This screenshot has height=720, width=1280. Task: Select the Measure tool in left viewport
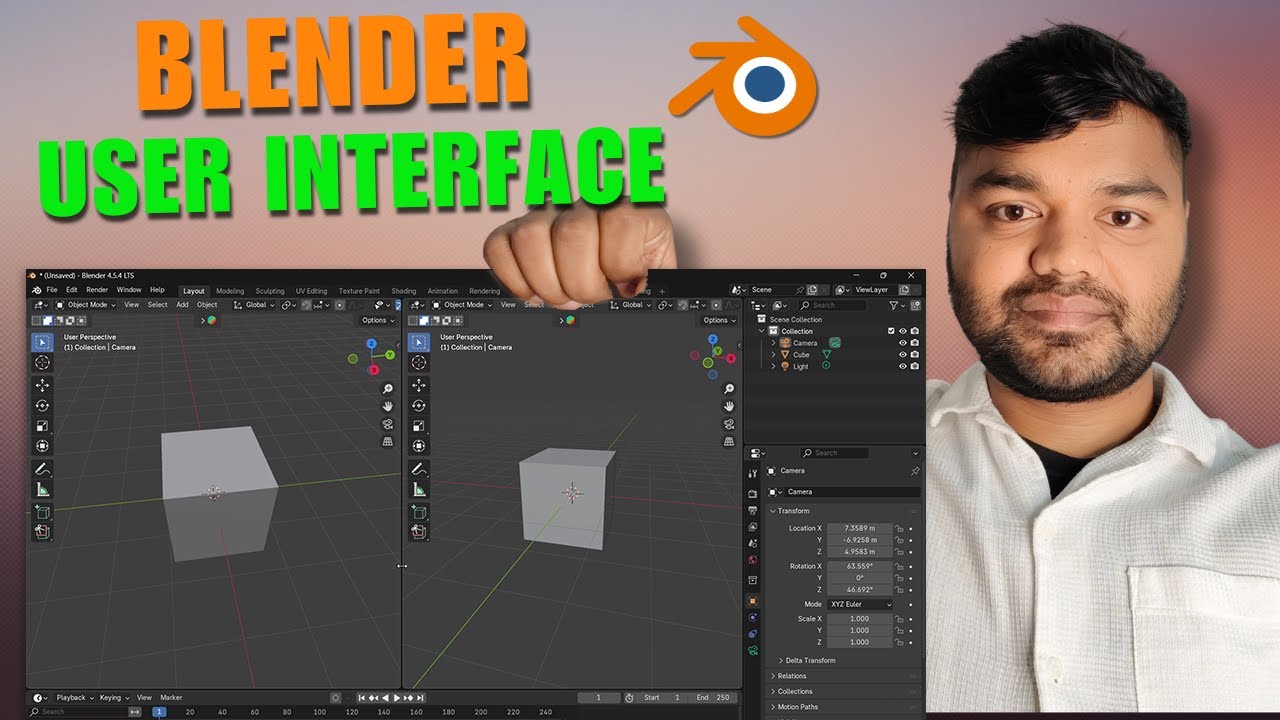(x=42, y=489)
